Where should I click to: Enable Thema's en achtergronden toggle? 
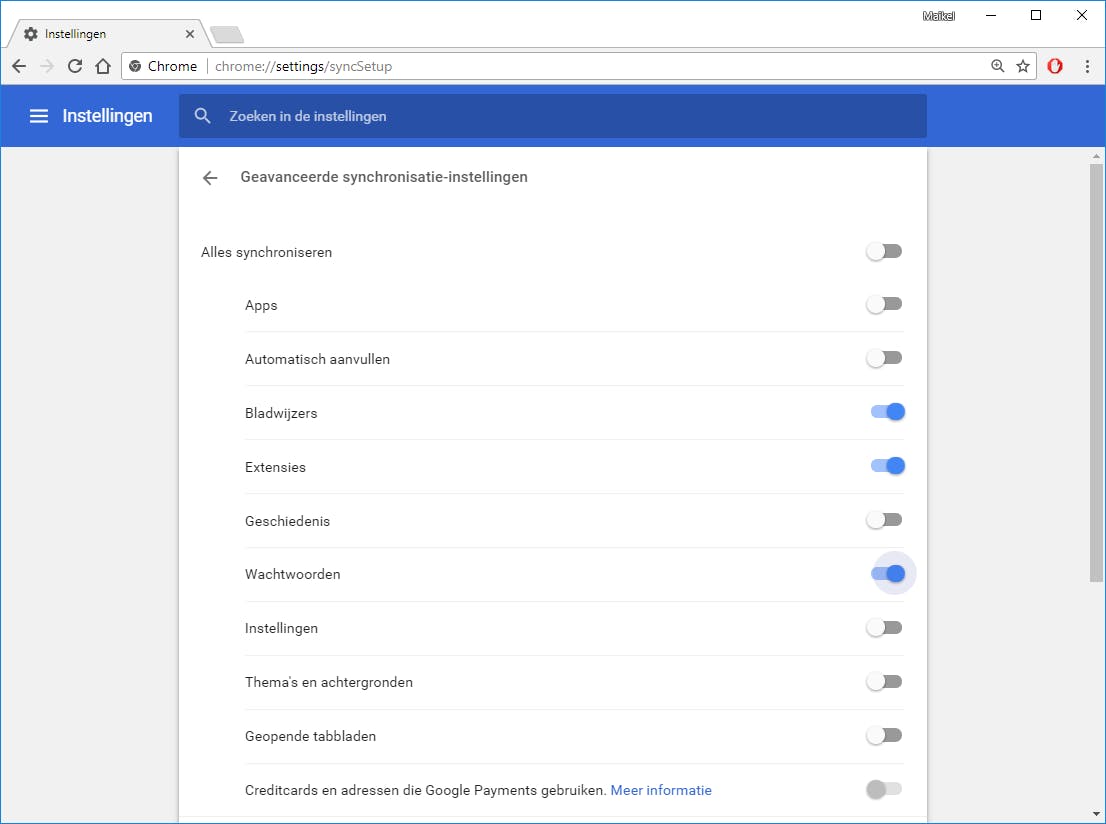(x=885, y=681)
